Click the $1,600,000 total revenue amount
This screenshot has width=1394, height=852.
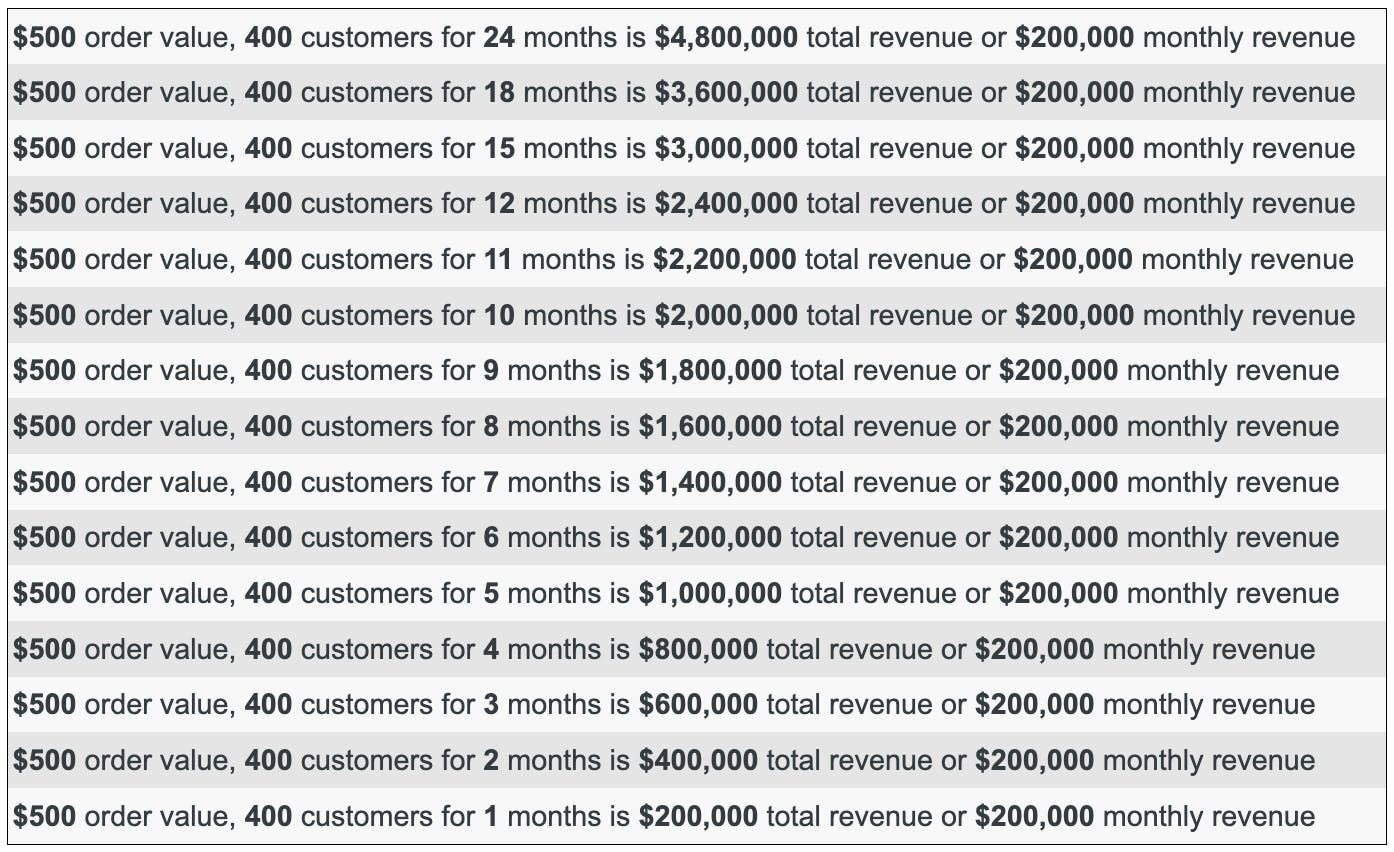coord(710,426)
